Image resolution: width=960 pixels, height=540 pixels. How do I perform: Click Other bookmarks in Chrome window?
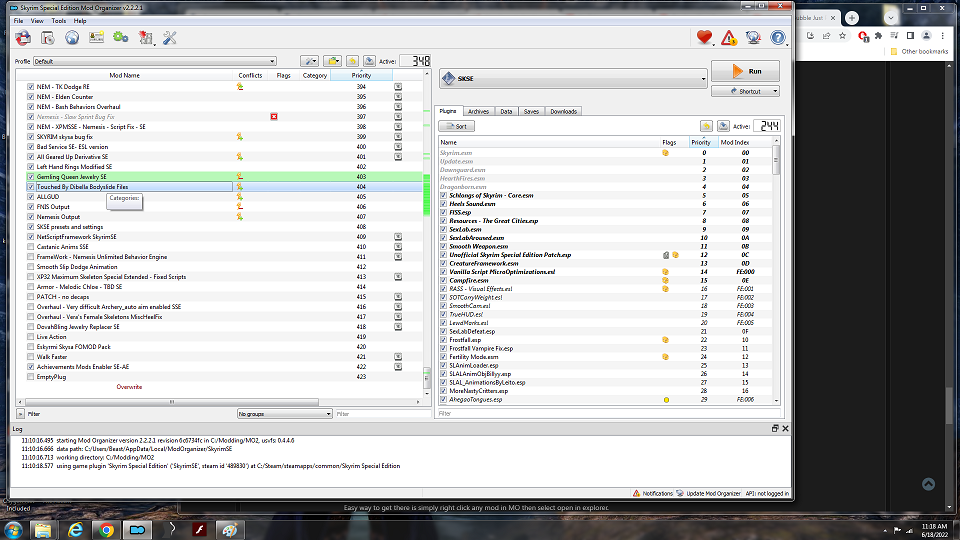coord(920,51)
